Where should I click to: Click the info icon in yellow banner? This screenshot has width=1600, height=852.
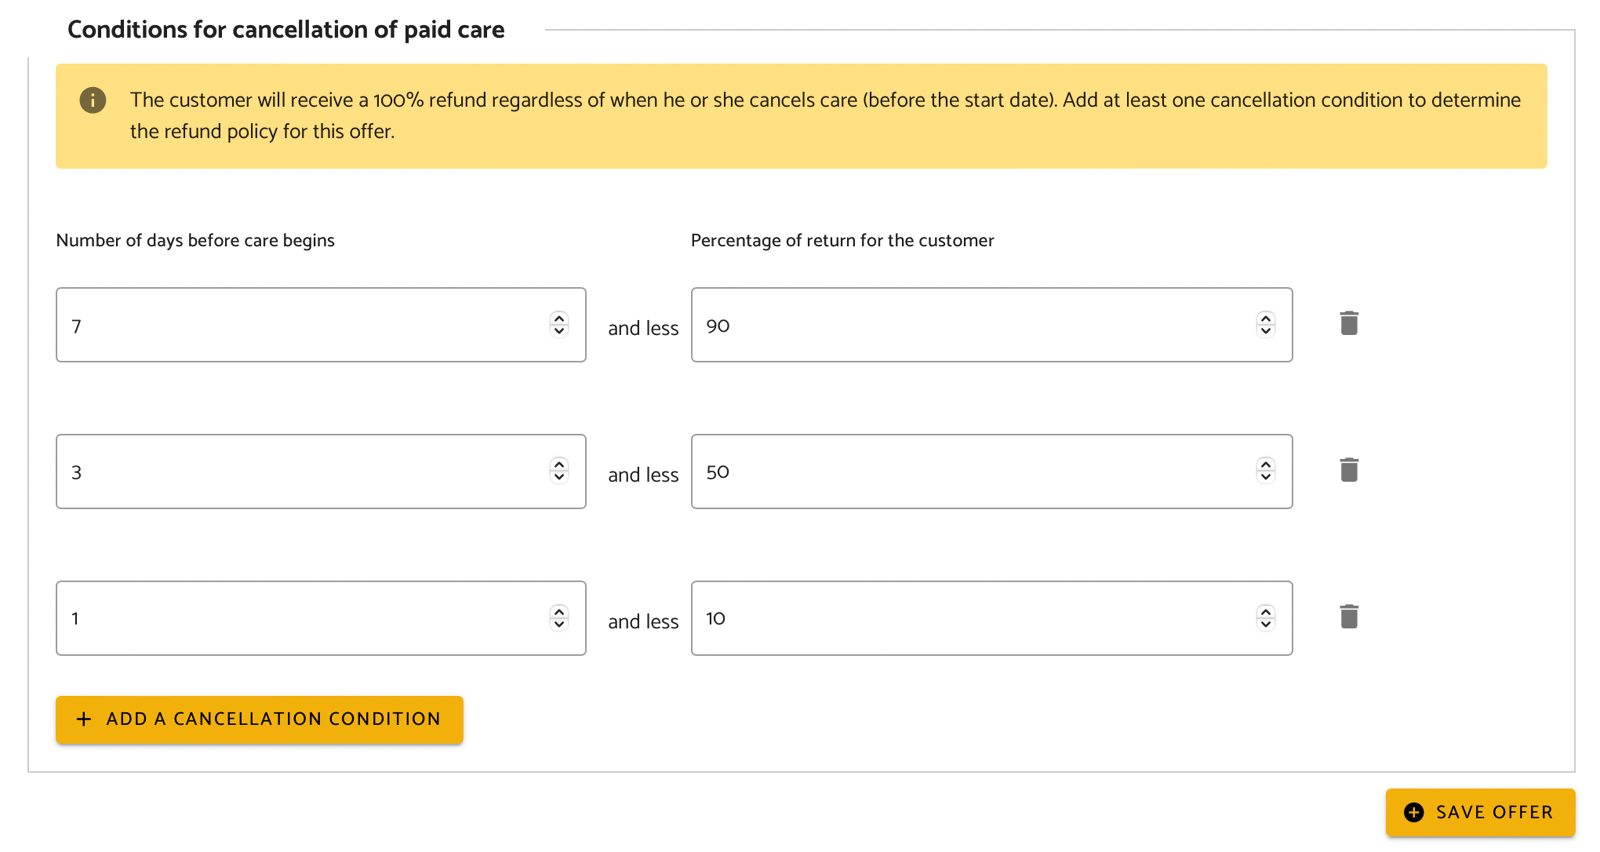tap(93, 100)
